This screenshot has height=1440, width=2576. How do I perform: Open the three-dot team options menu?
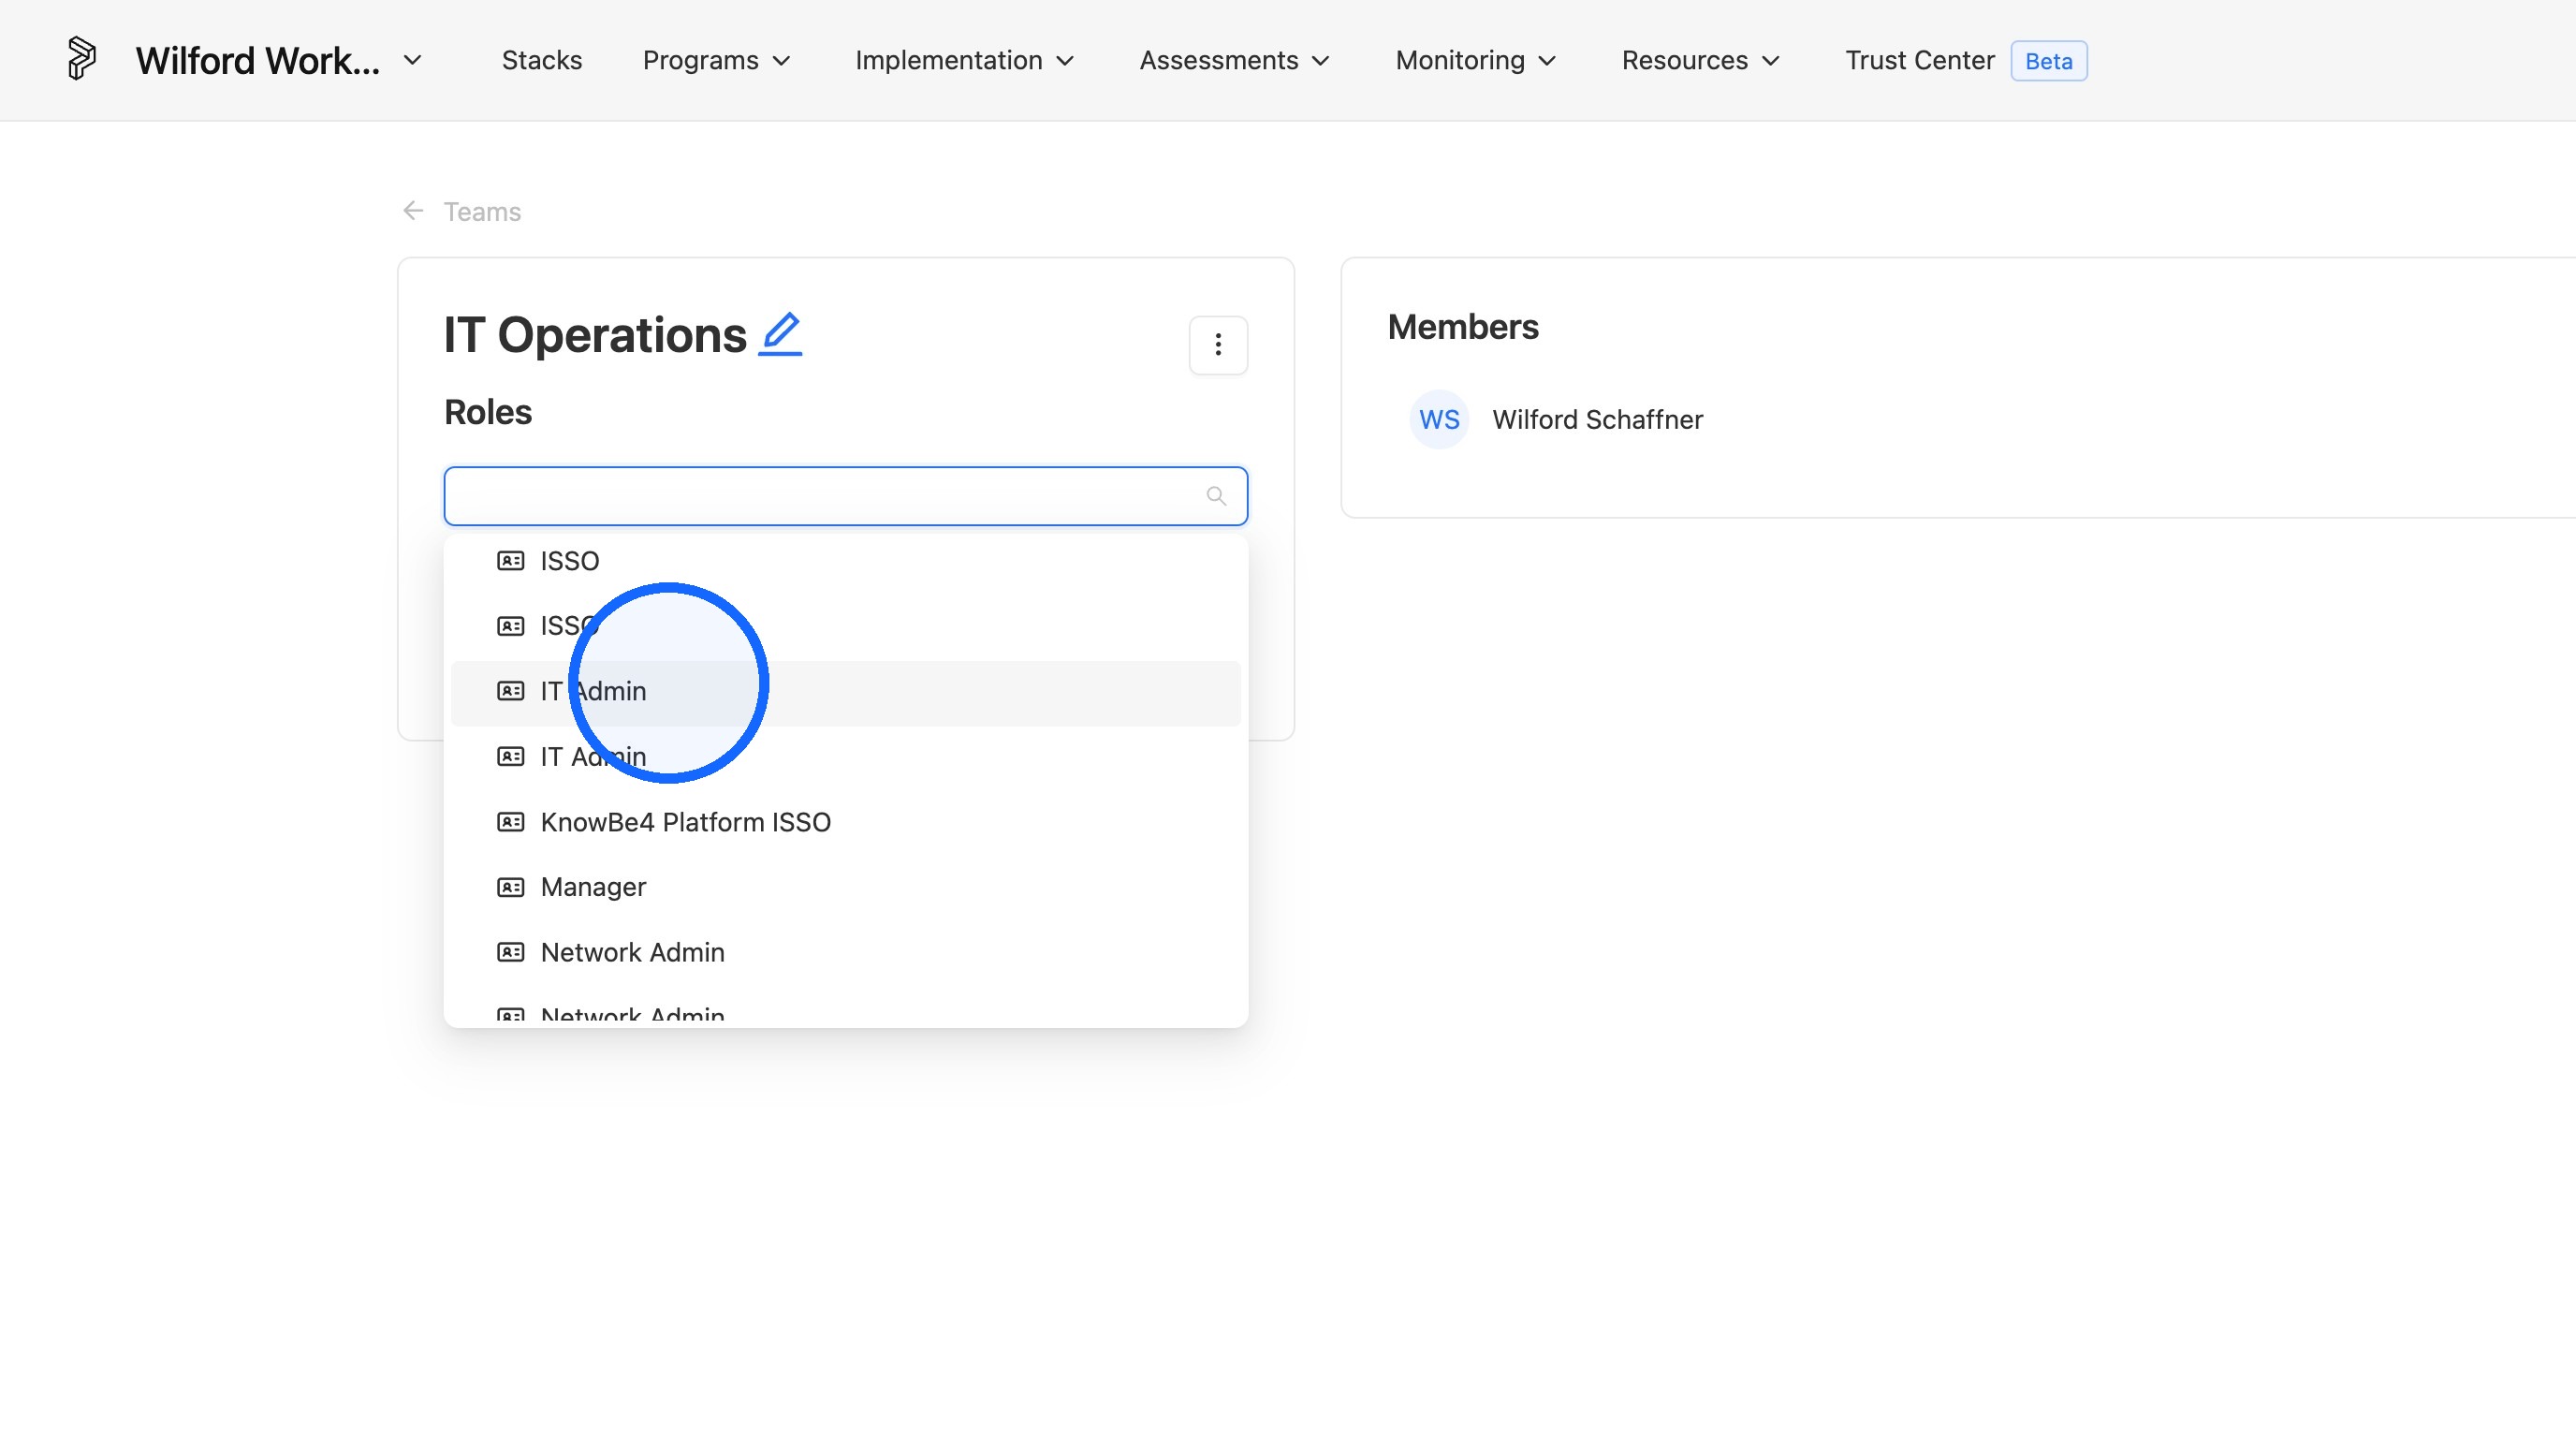pyautogui.click(x=1218, y=345)
